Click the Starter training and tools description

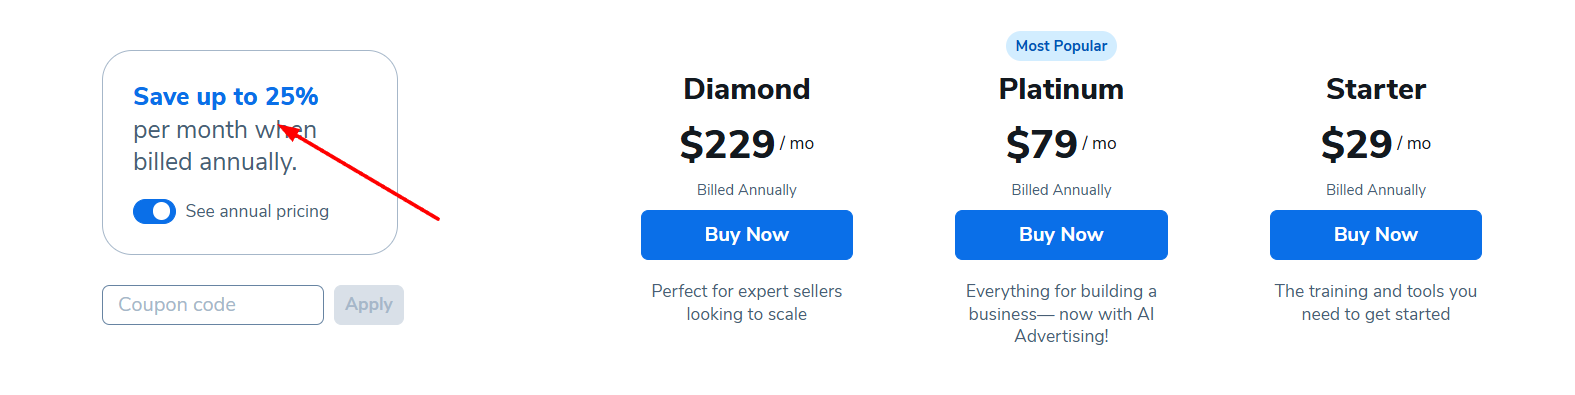1376,302
